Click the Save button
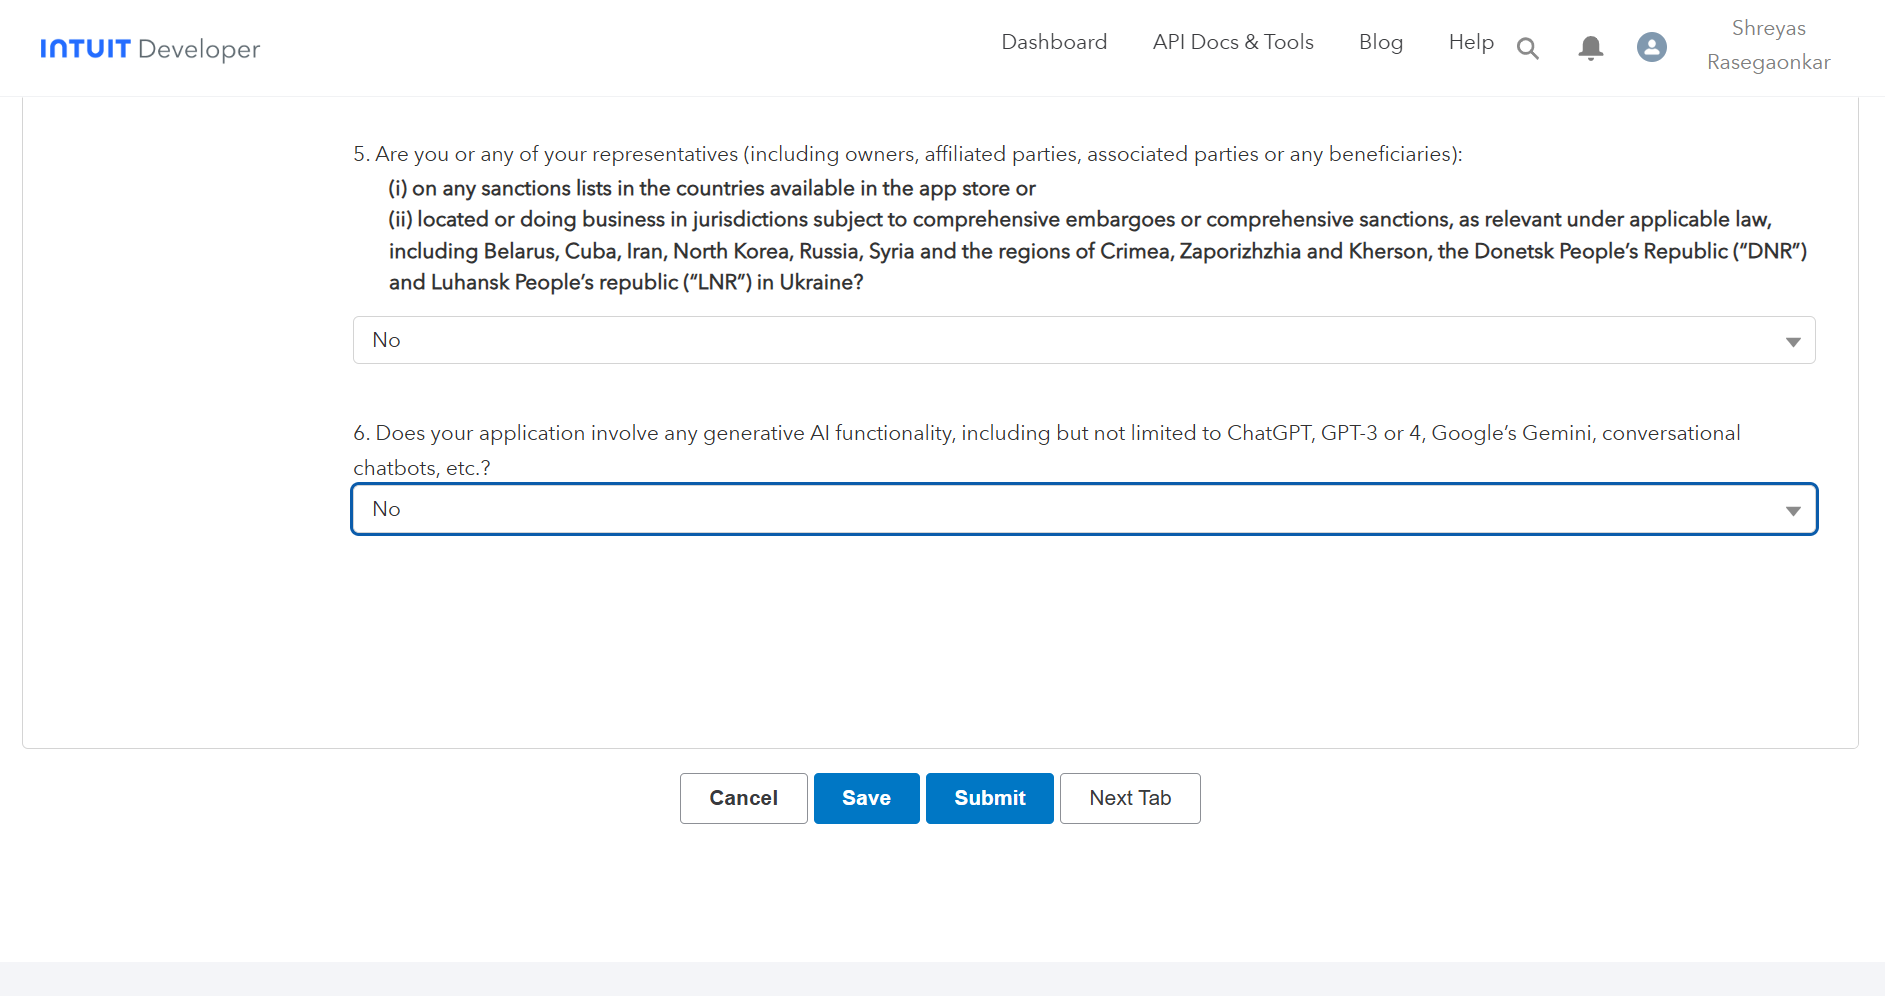1885x996 pixels. [x=866, y=798]
